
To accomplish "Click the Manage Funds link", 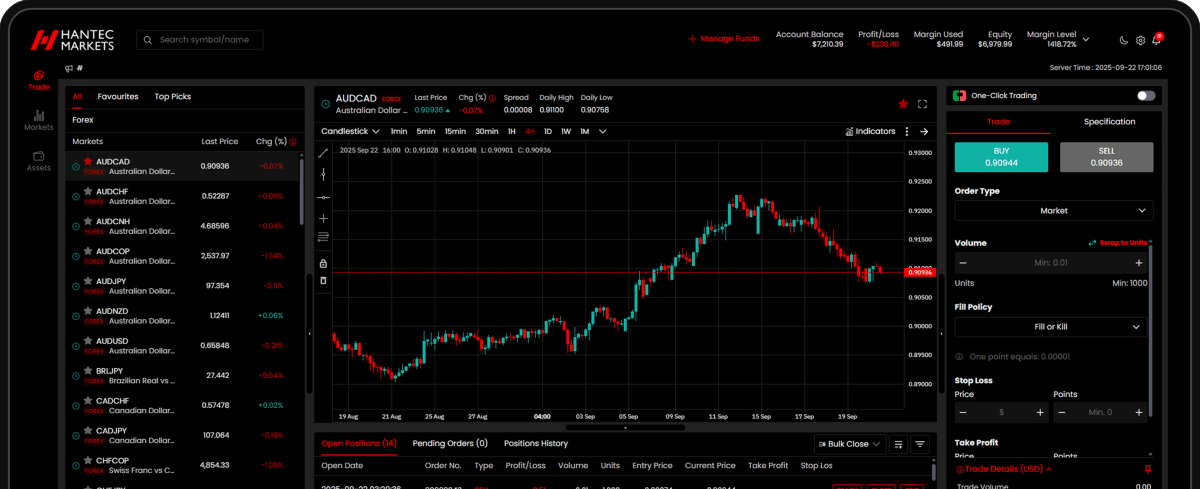I will tap(723, 39).
